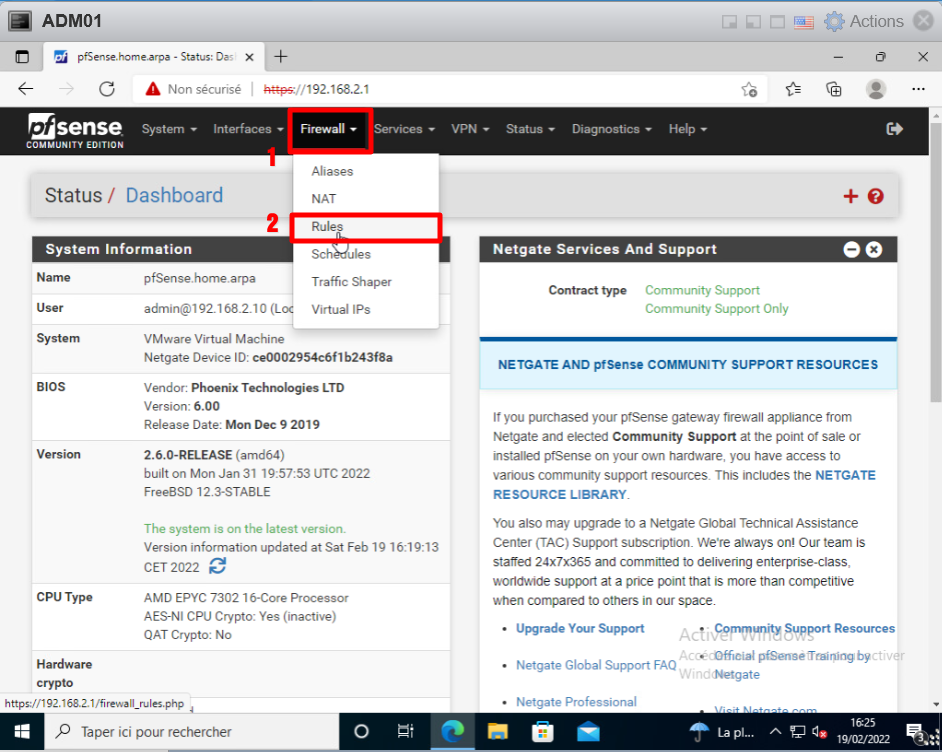Click the pfSense logout icon
The image size is (942, 752).
coord(894,129)
